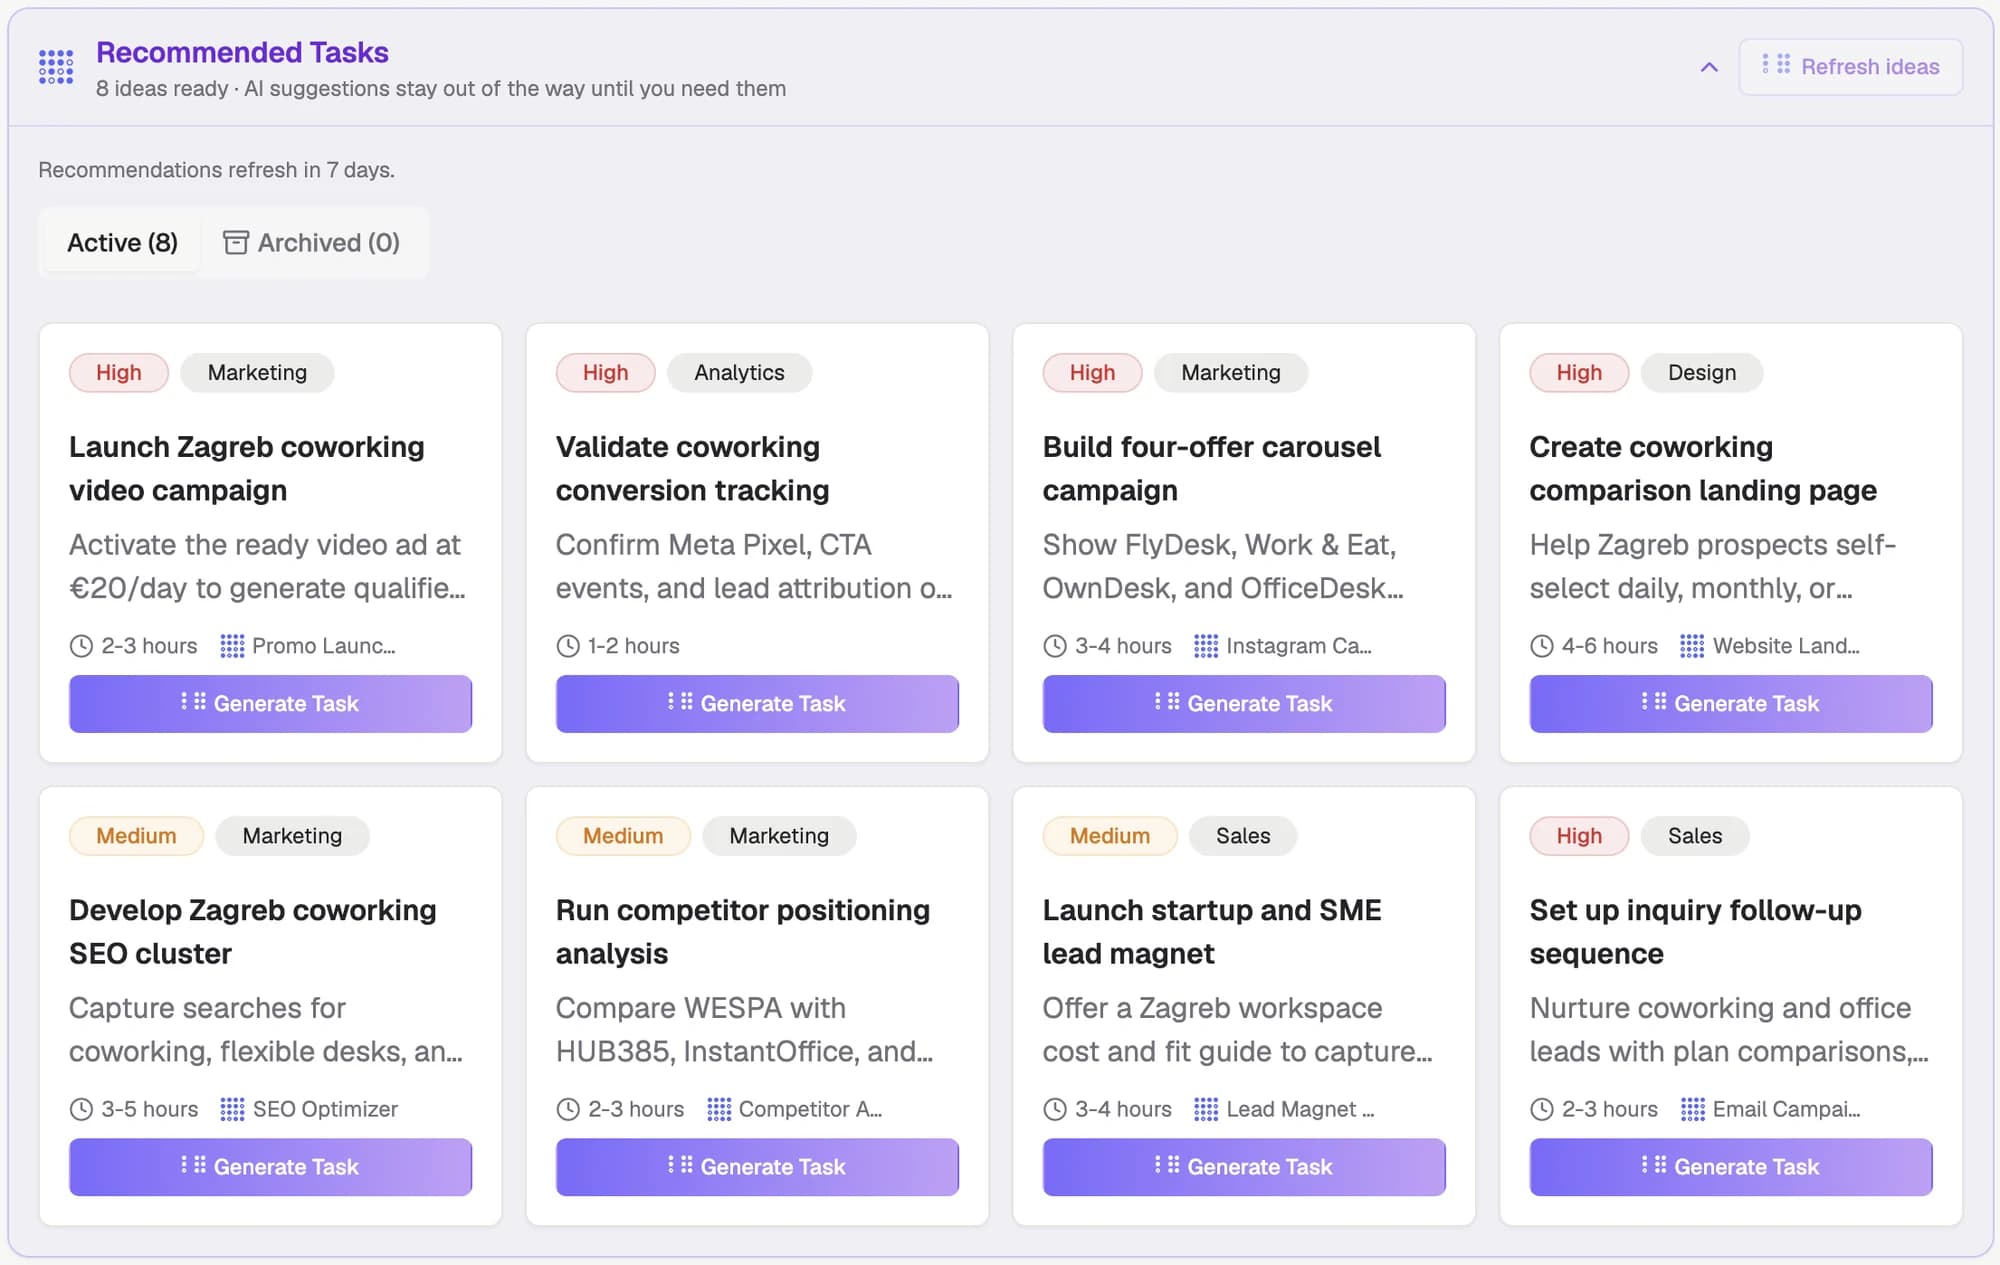Open the Archived (0) tab
This screenshot has height=1265, width=2000.
(x=311, y=243)
